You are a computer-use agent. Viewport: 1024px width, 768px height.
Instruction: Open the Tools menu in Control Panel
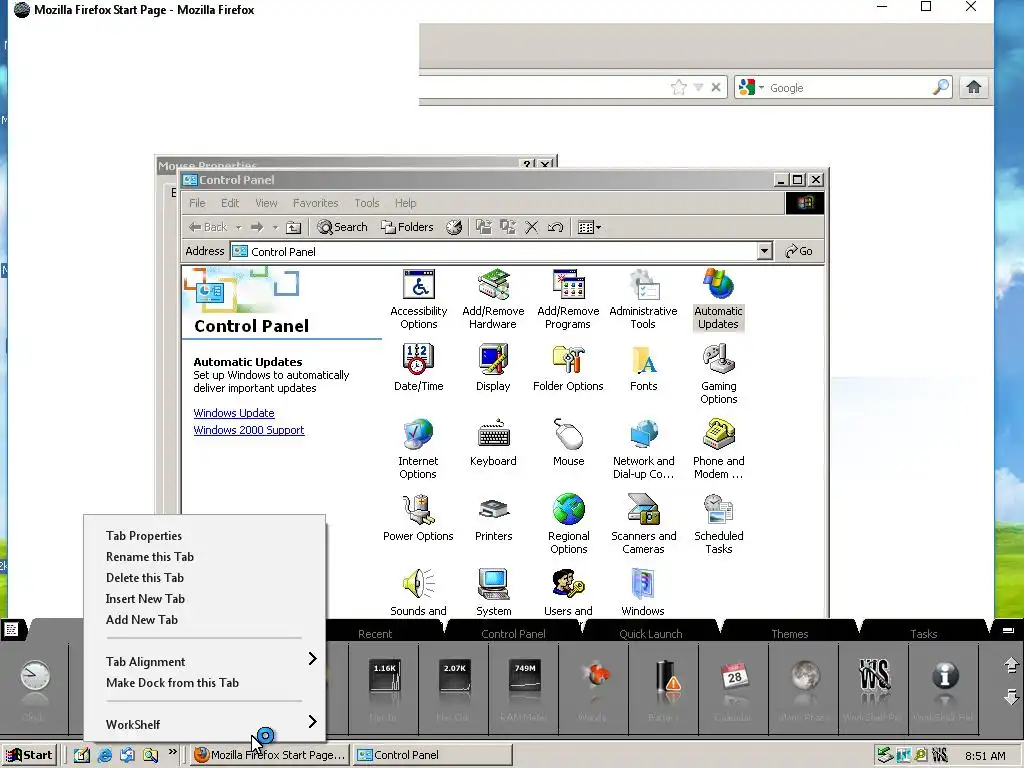366,203
